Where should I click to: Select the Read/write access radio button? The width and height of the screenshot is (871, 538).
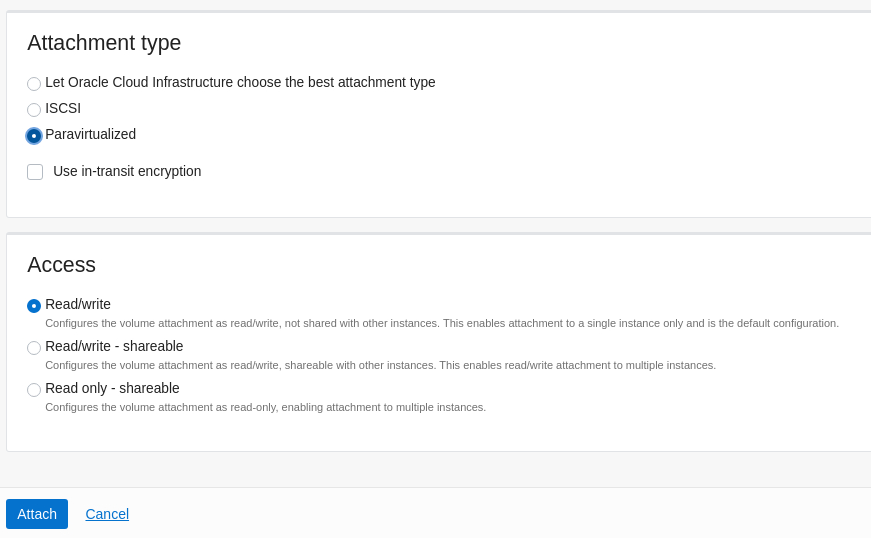pos(34,305)
